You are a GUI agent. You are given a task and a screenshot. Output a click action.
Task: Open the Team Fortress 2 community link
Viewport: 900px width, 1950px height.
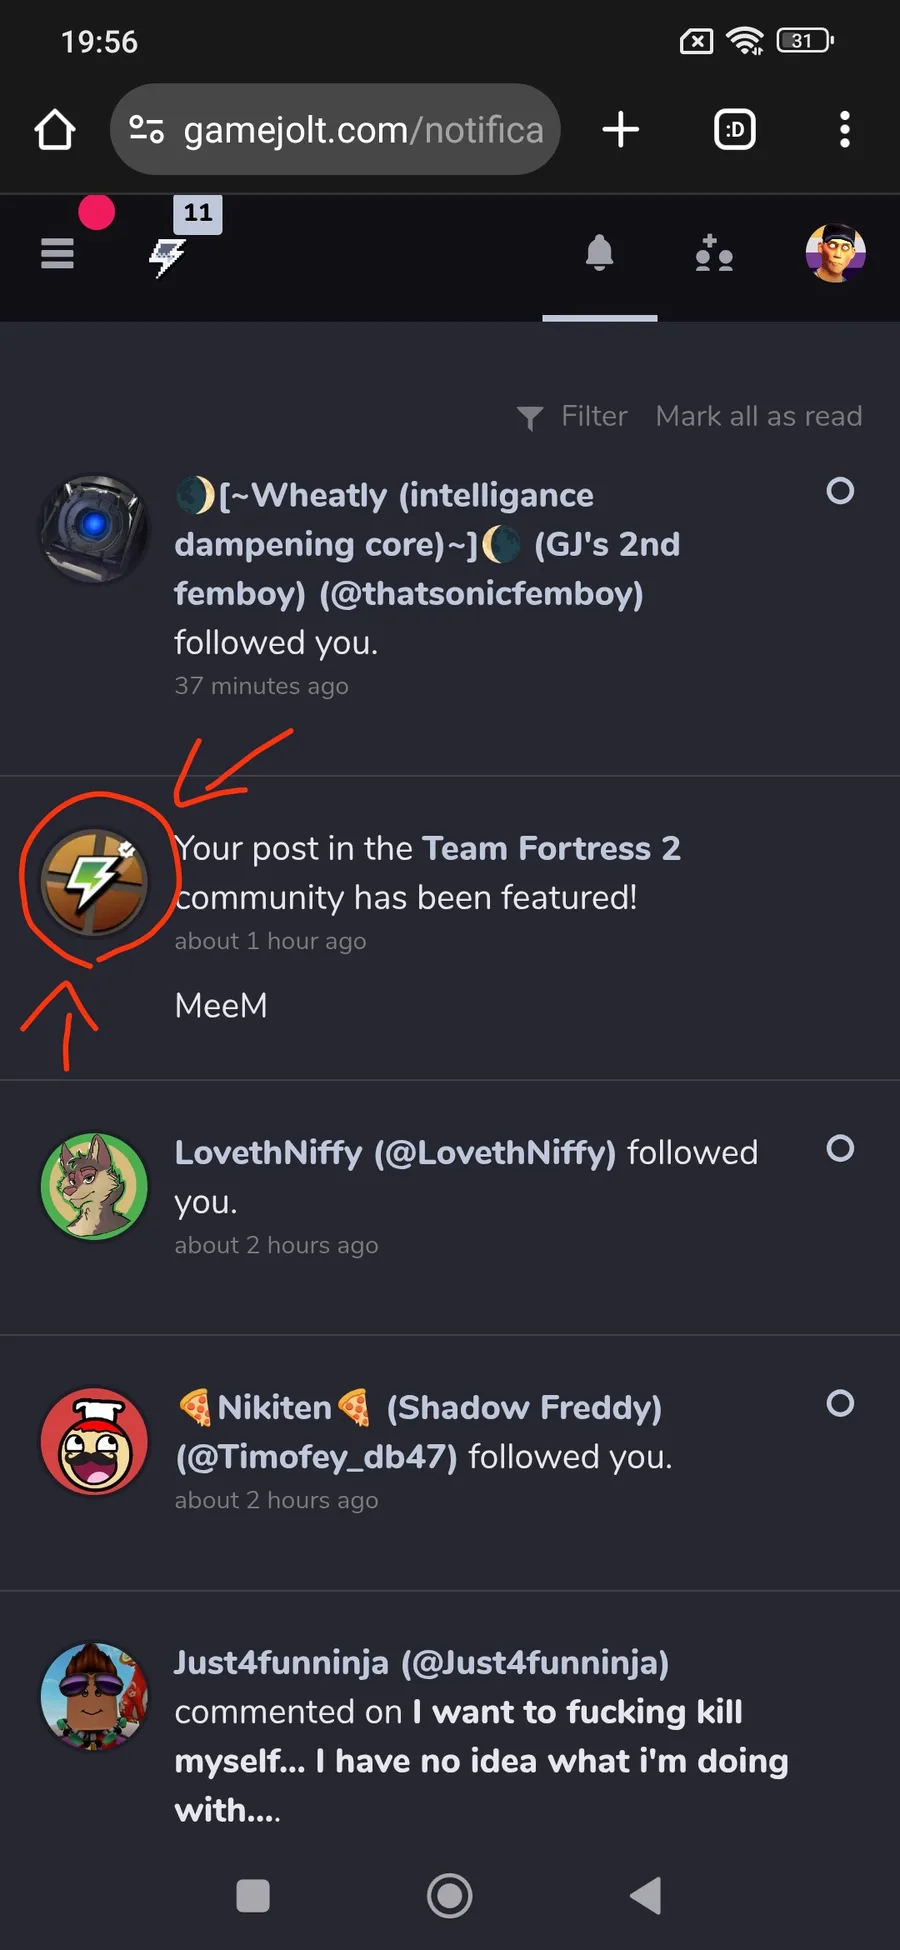point(551,849)
